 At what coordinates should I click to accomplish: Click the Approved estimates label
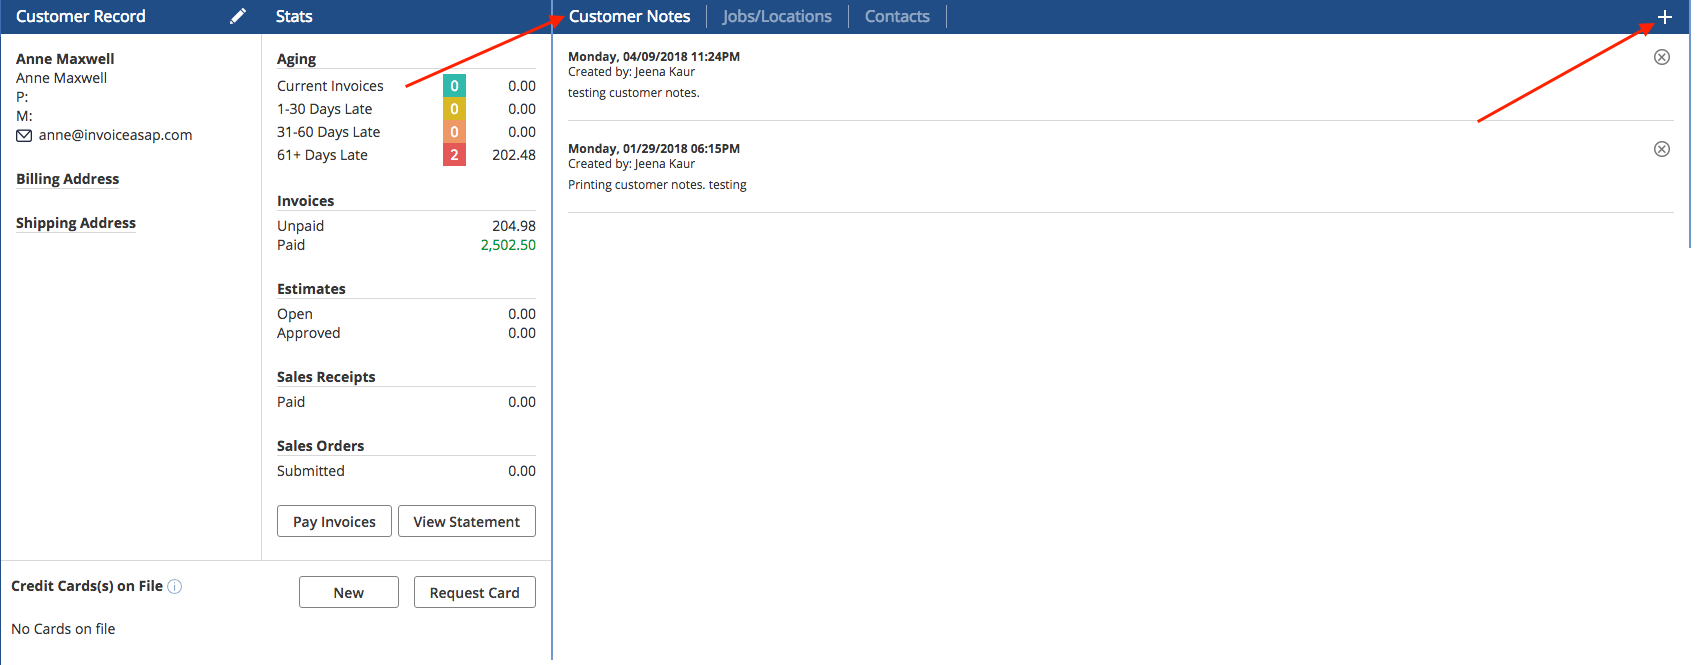[308, 333]
